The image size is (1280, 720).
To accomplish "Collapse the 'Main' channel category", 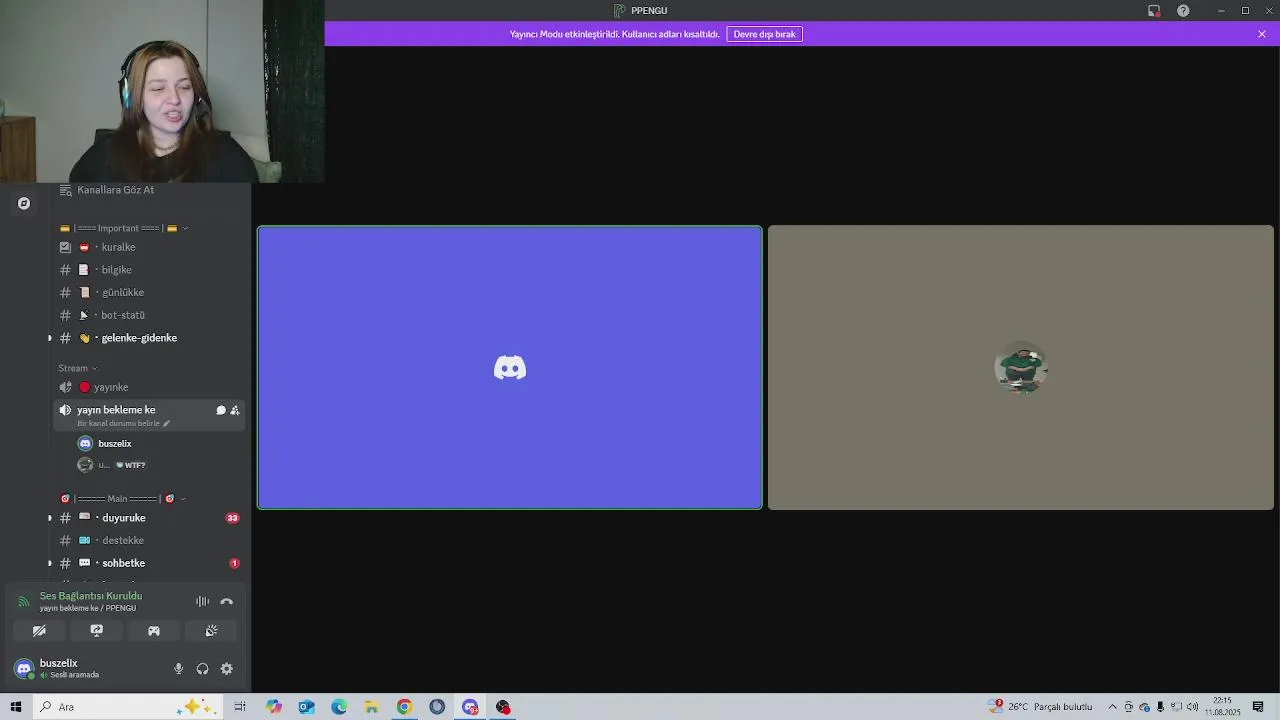I will [123, 499].
